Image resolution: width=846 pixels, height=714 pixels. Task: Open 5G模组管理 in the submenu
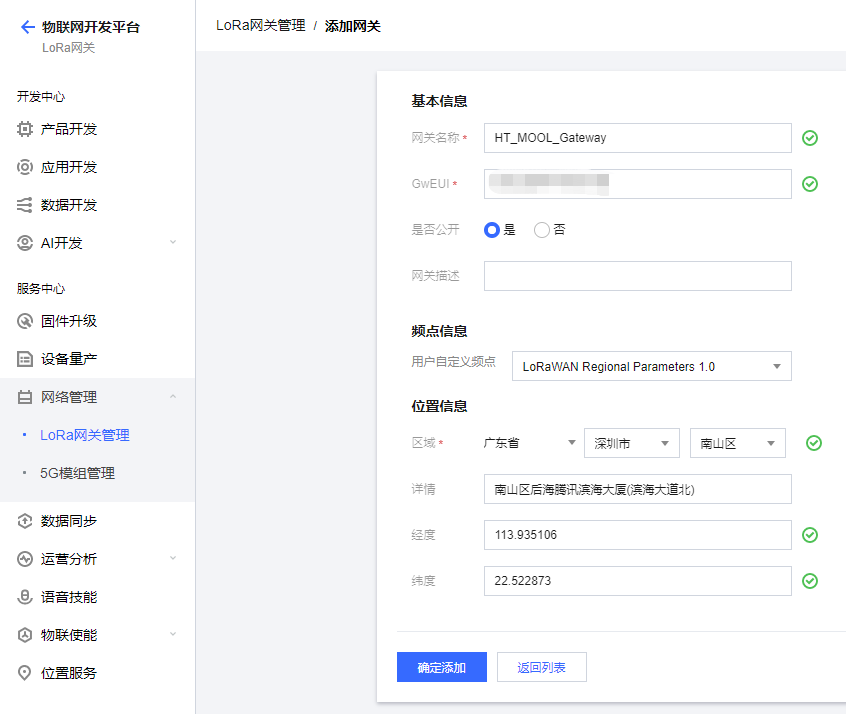click(87, 472)
